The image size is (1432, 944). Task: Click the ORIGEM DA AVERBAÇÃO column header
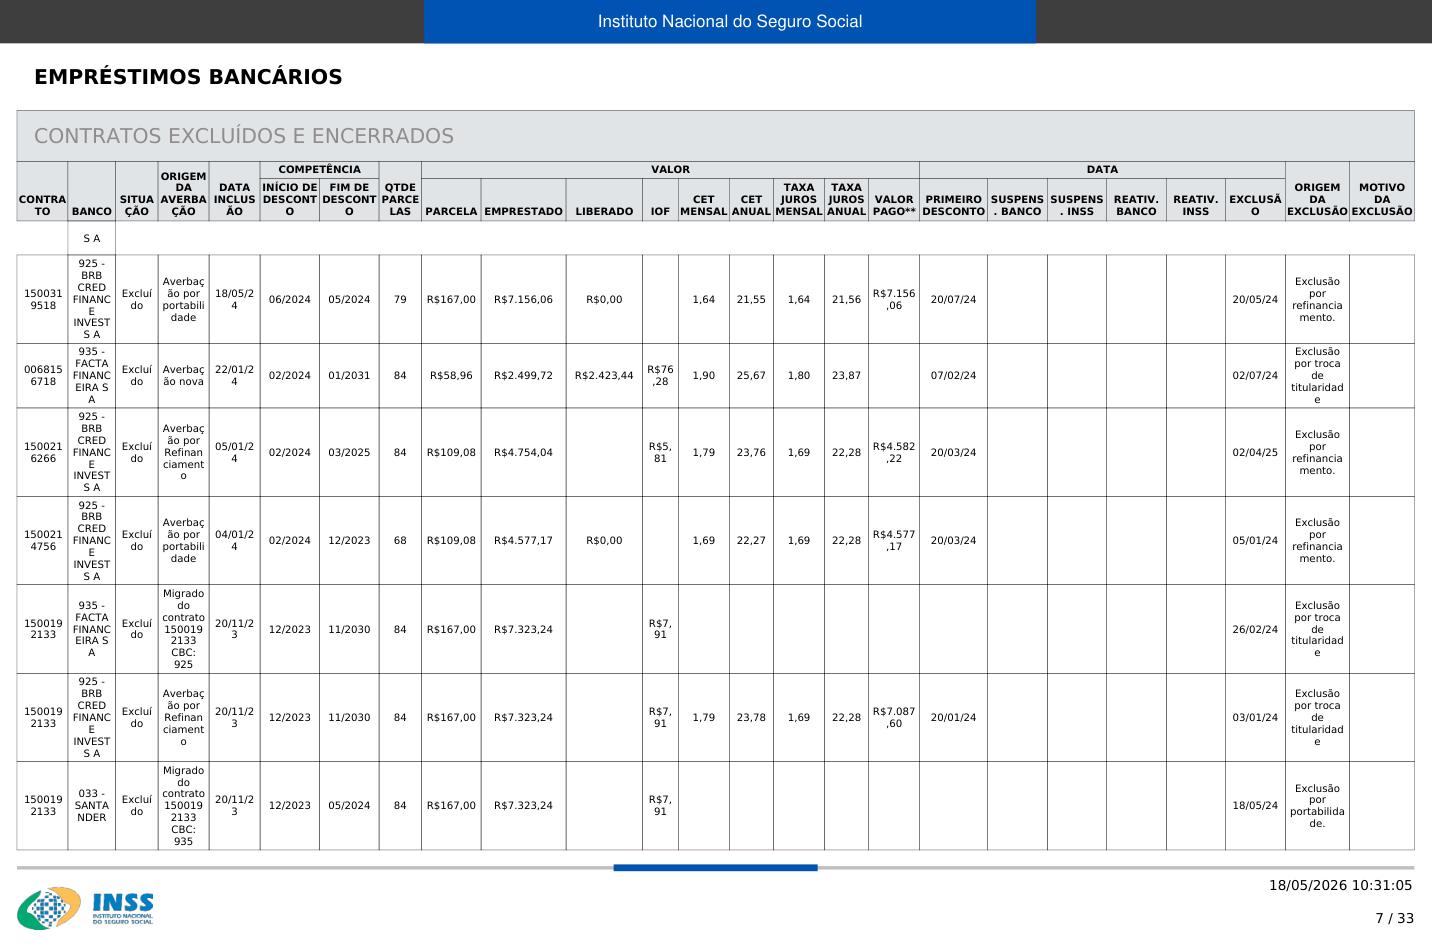tap(184, 193)
